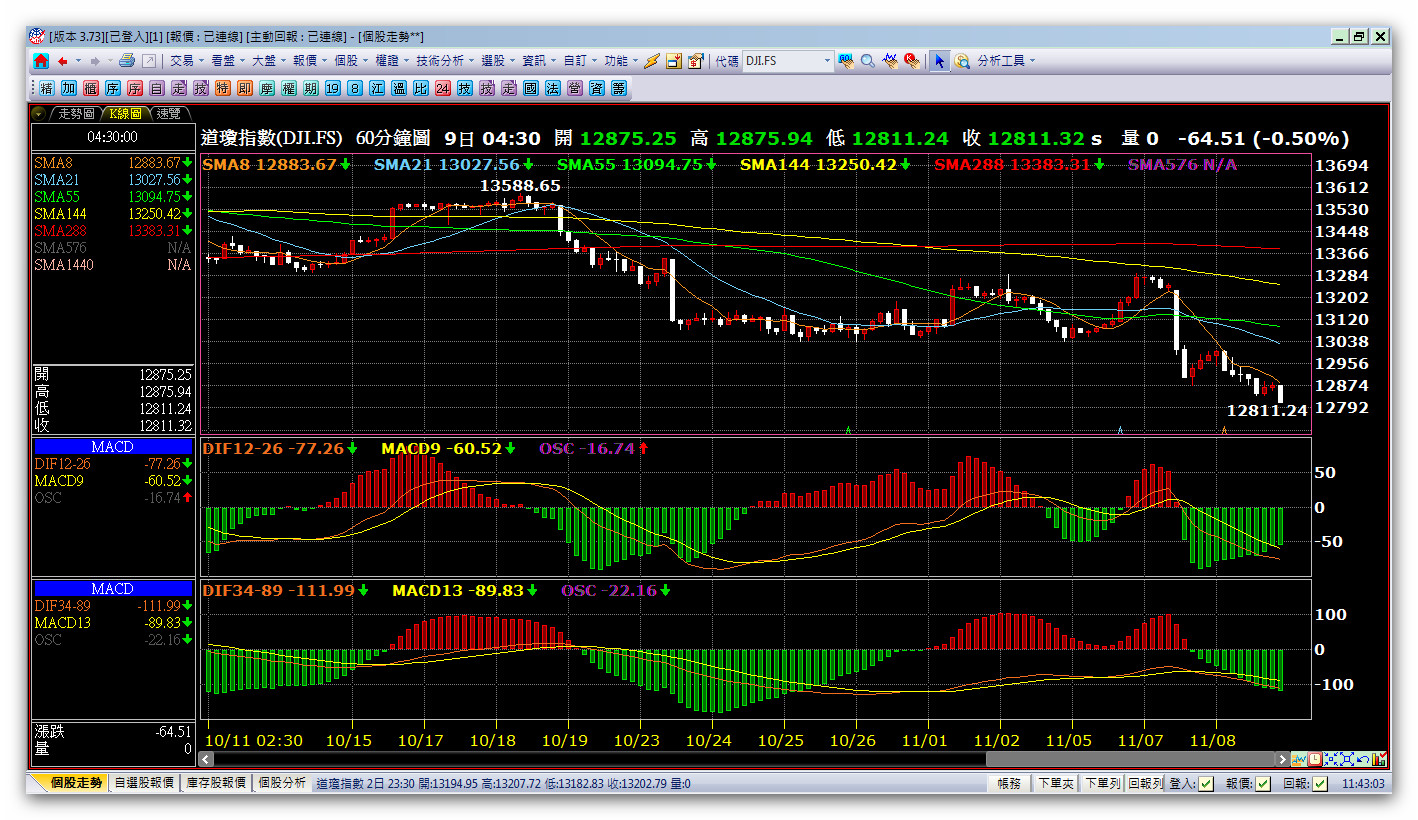This screenshot has width=1418, height=820.
Task: Click the hand-and-GO icon beside the code box
Action: [x=846, y=61]
